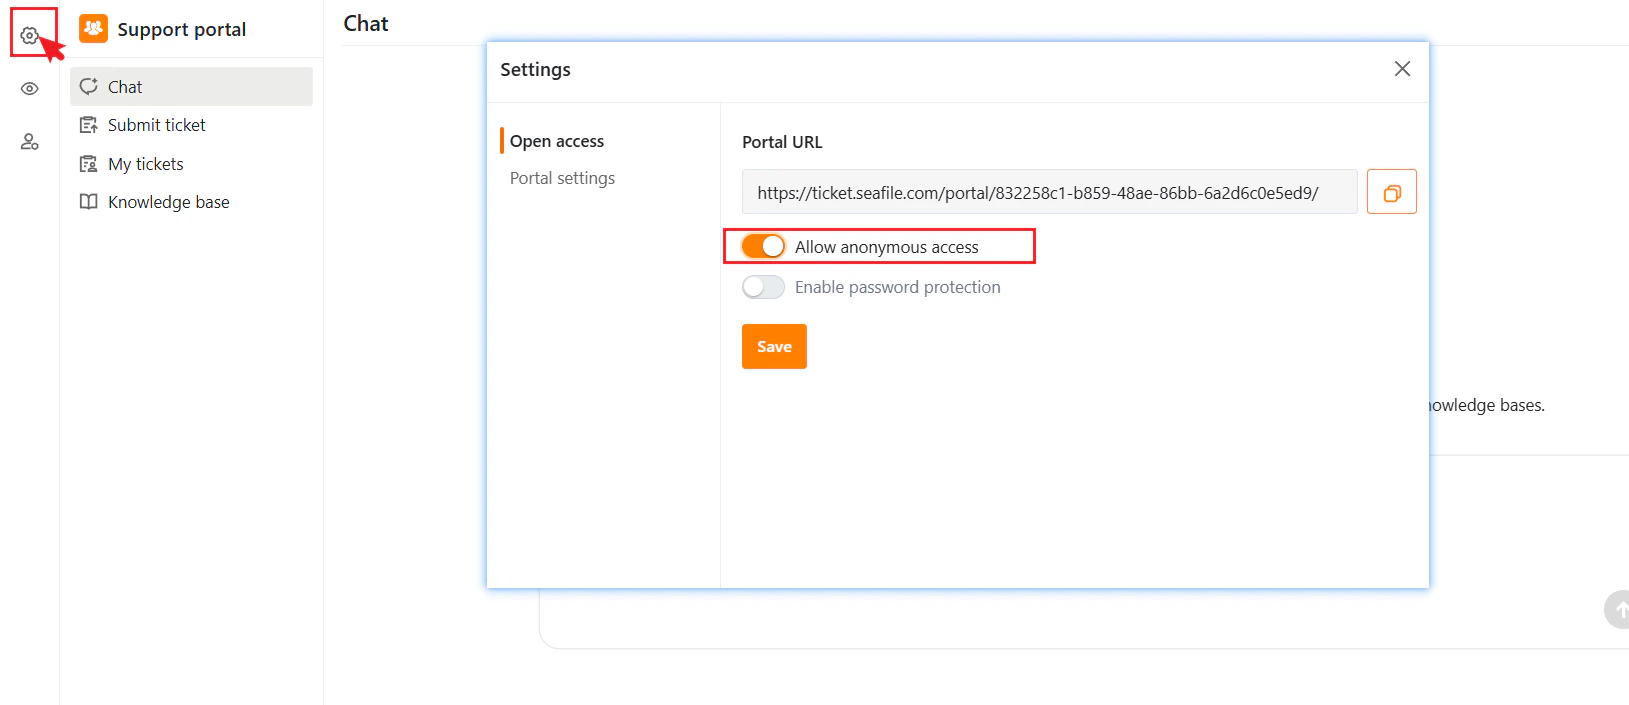Click the send arrow button in chat
Screen dimensions: 1629x705
tap(1617, 609)
